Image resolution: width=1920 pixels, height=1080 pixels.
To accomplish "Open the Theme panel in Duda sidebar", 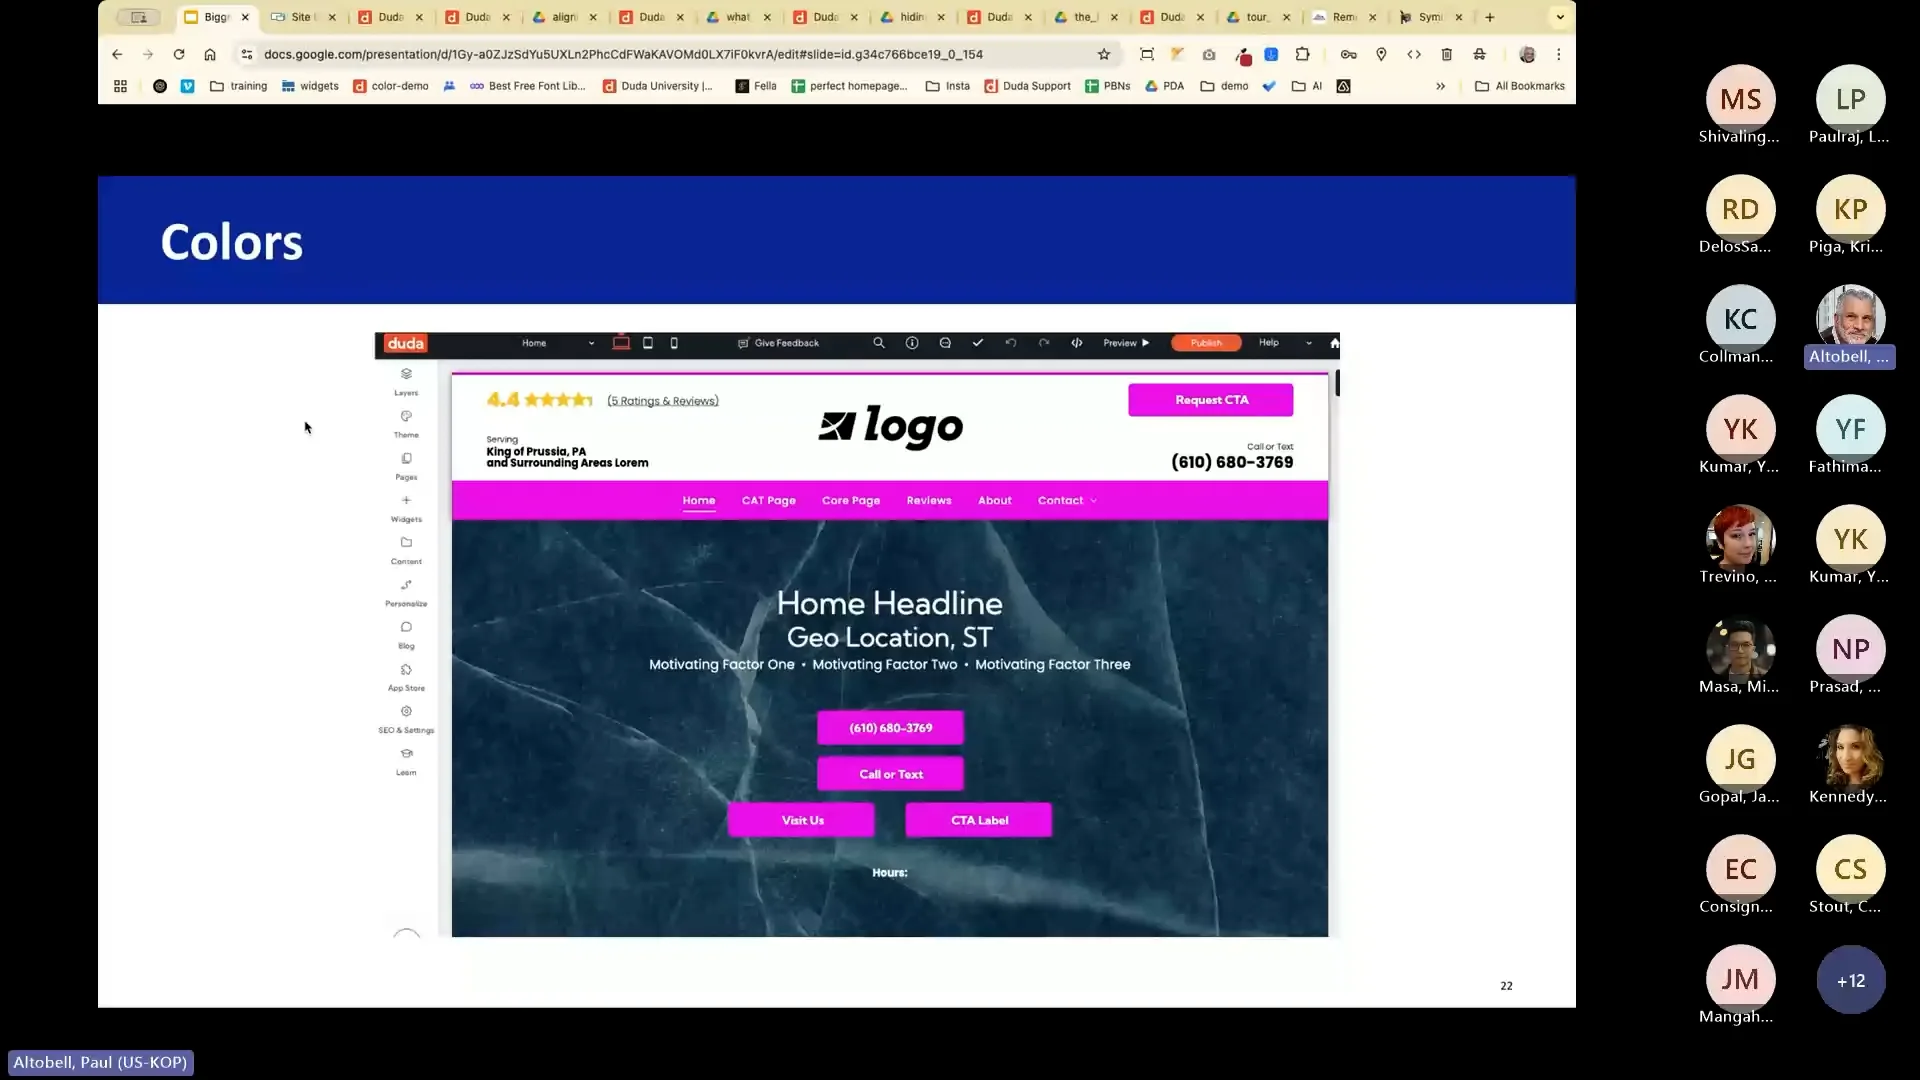I will point(406,424).
